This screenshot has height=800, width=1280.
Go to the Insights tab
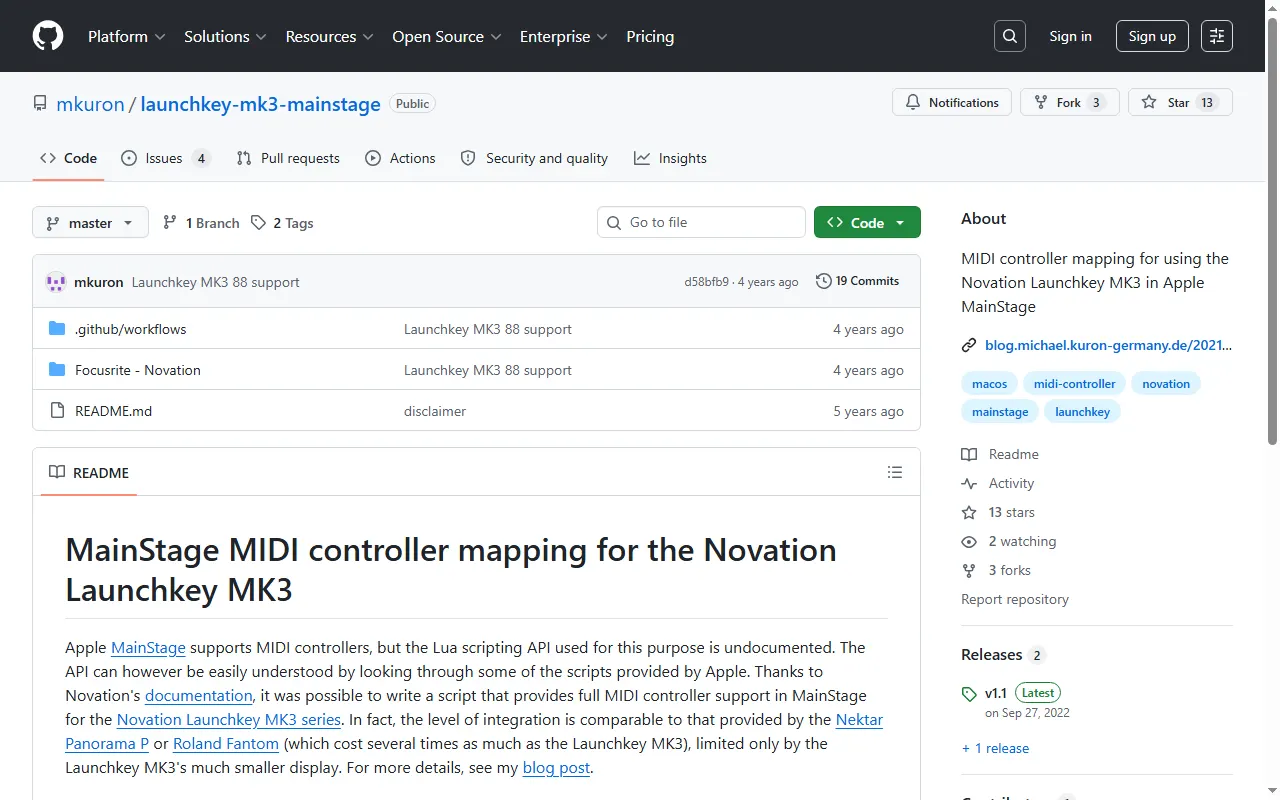[x=670, y=158]
